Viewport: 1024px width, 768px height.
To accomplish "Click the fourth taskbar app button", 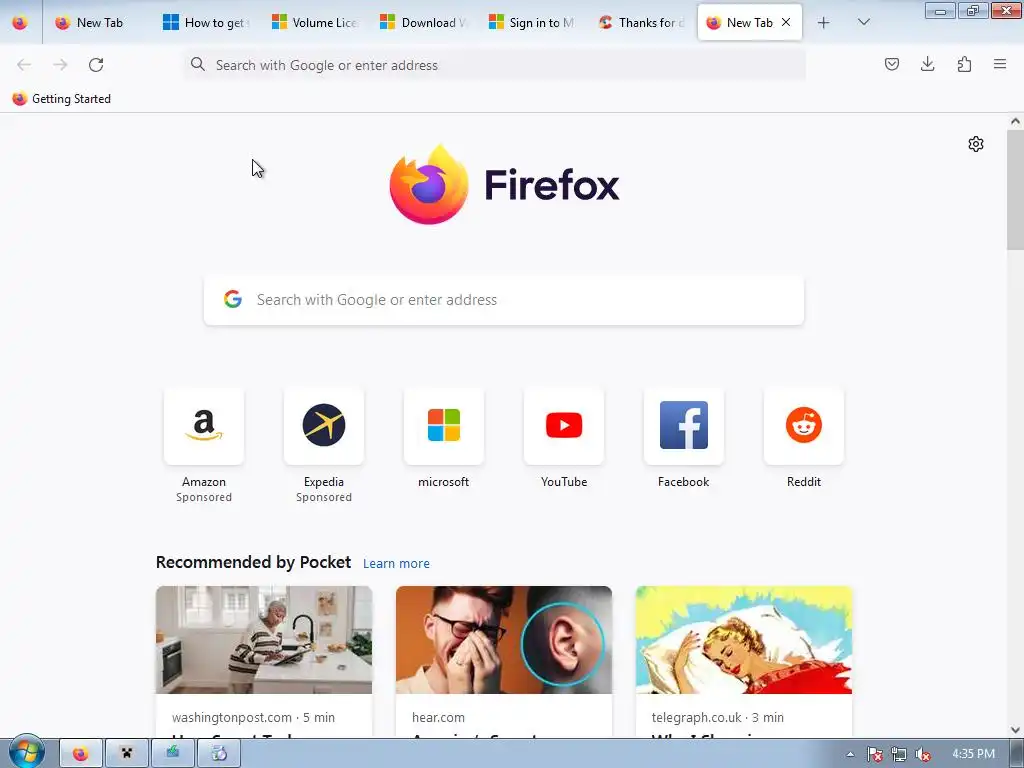I will click(x=219, y=754).
